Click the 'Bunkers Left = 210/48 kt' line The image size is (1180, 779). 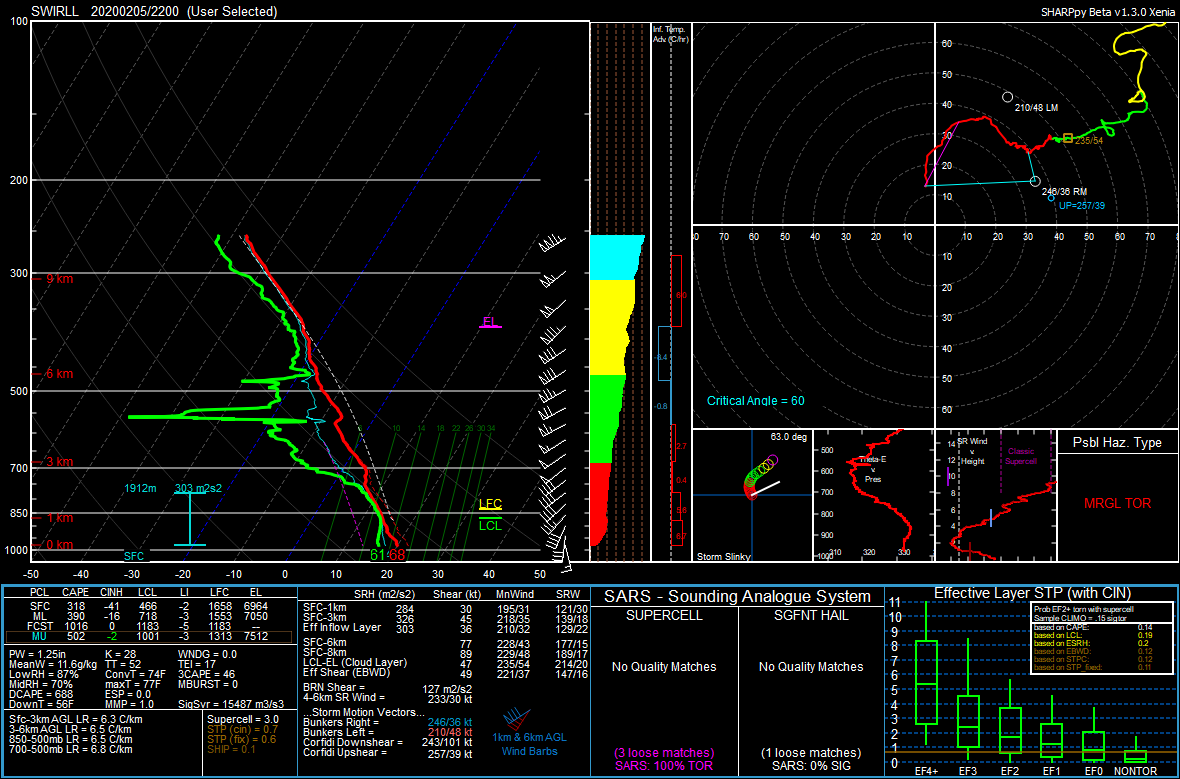388,732
